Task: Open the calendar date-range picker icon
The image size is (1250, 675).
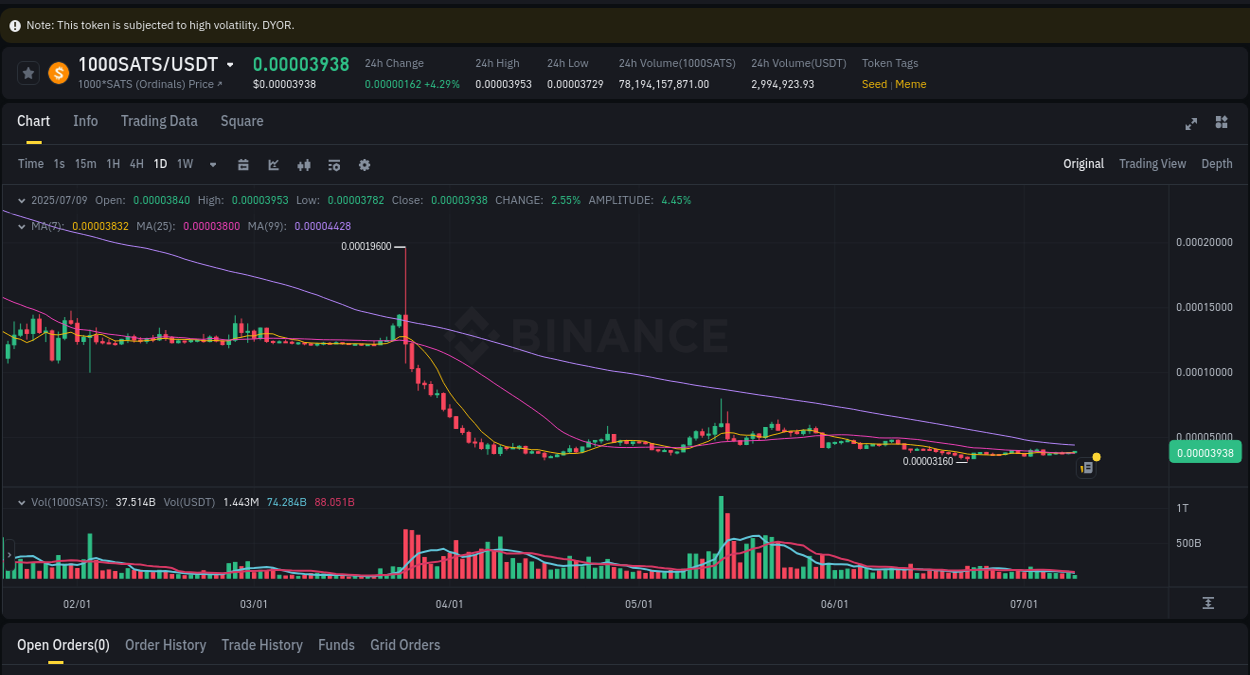Action: (243, 164)
